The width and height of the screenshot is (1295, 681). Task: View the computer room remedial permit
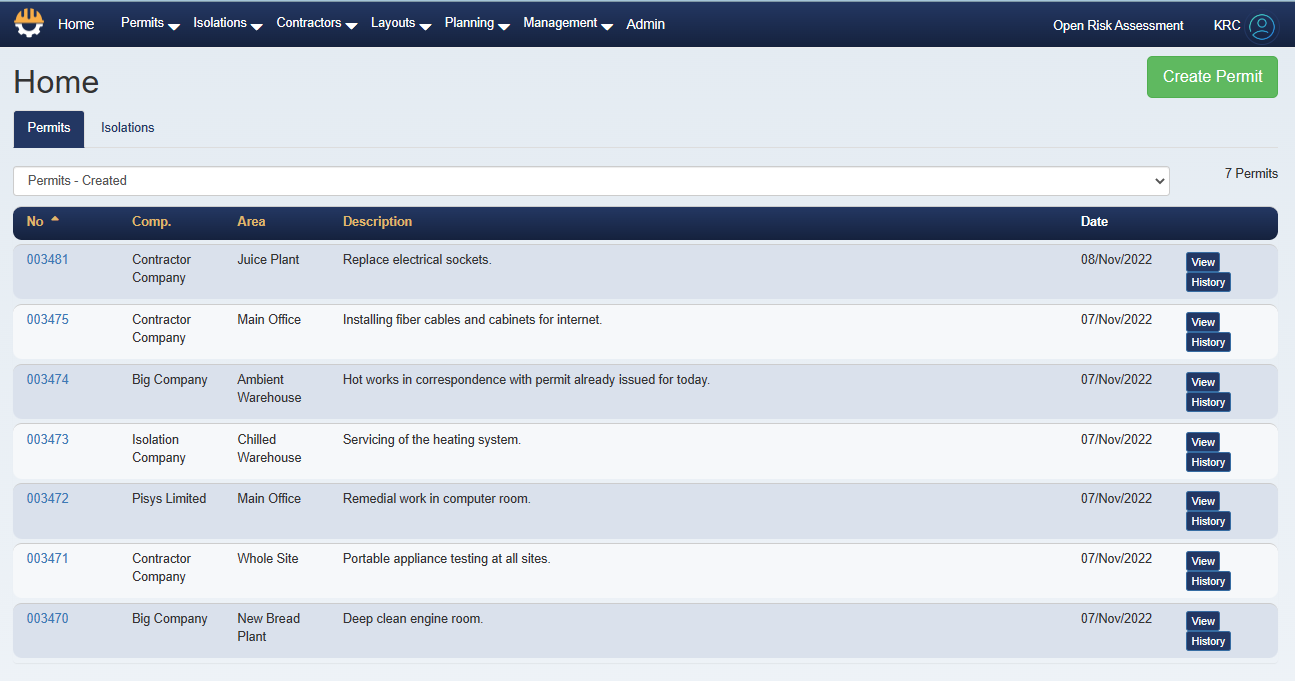click(x=1203, y=501)
